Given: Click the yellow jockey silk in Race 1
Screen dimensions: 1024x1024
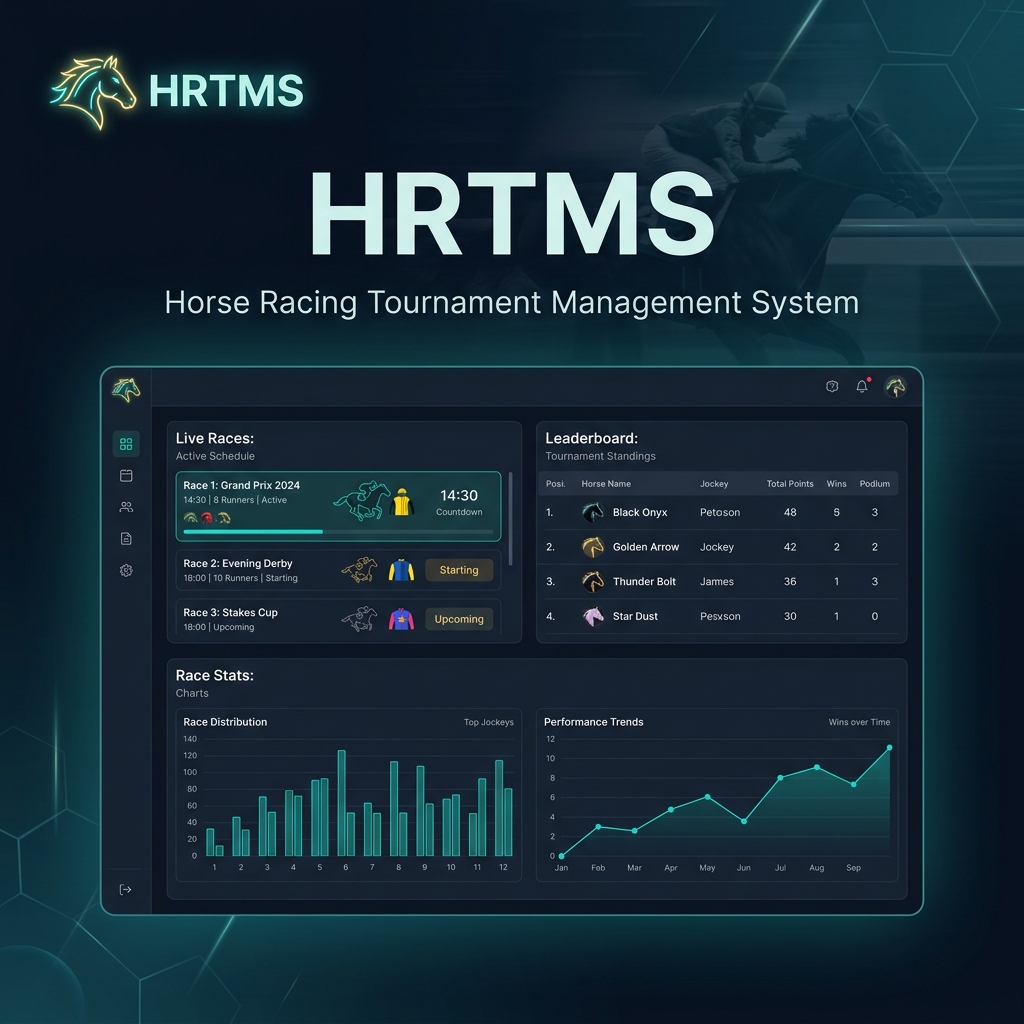Looking at the screenshot, I should point(402,502).
